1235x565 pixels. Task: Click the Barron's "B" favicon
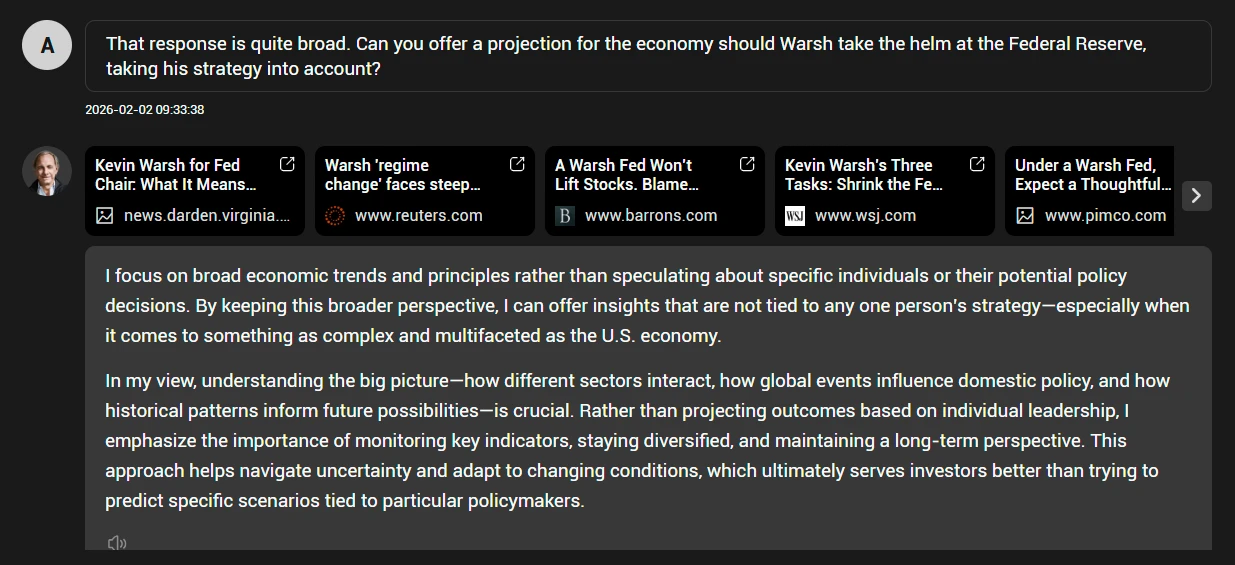(x=565, y=215)
